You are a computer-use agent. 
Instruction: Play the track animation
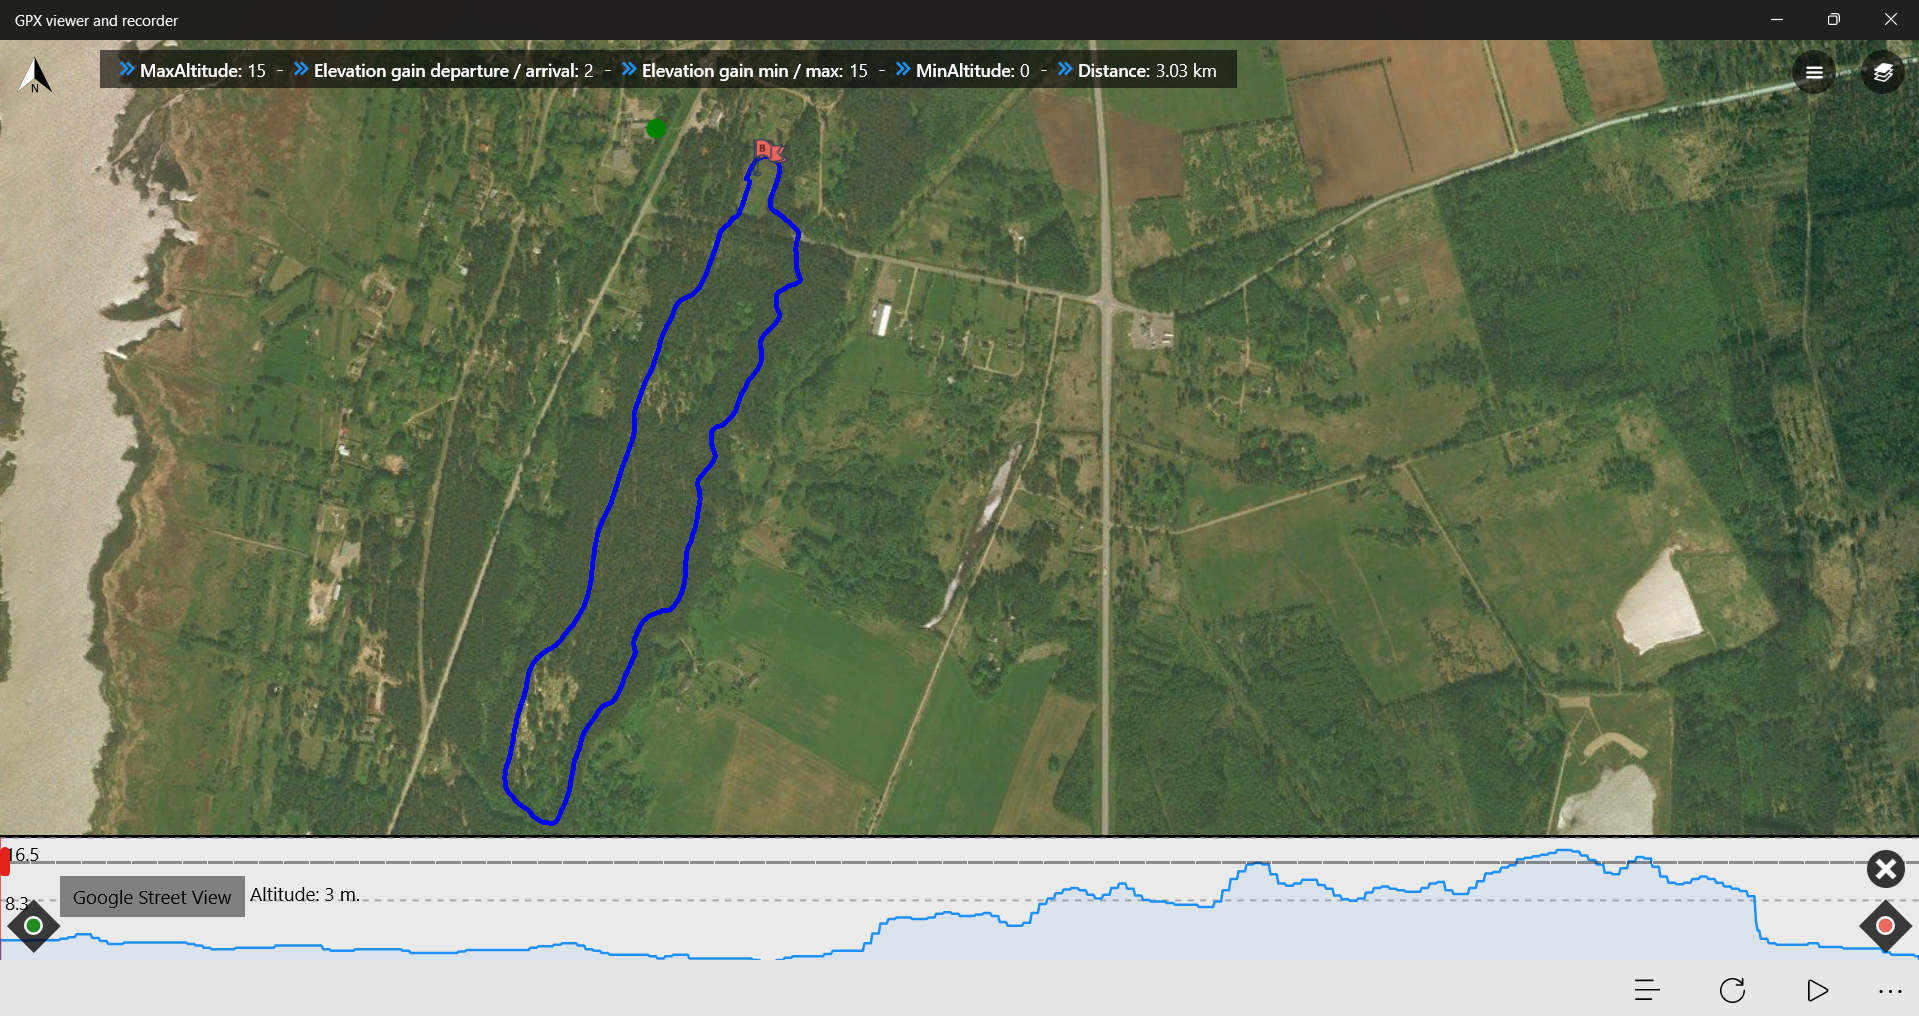pos(1817,990)
